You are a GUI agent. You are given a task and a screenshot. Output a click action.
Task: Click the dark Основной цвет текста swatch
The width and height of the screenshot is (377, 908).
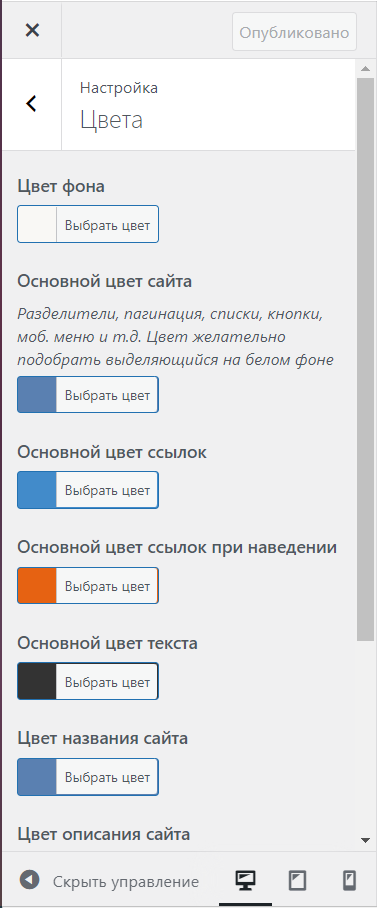37,681
